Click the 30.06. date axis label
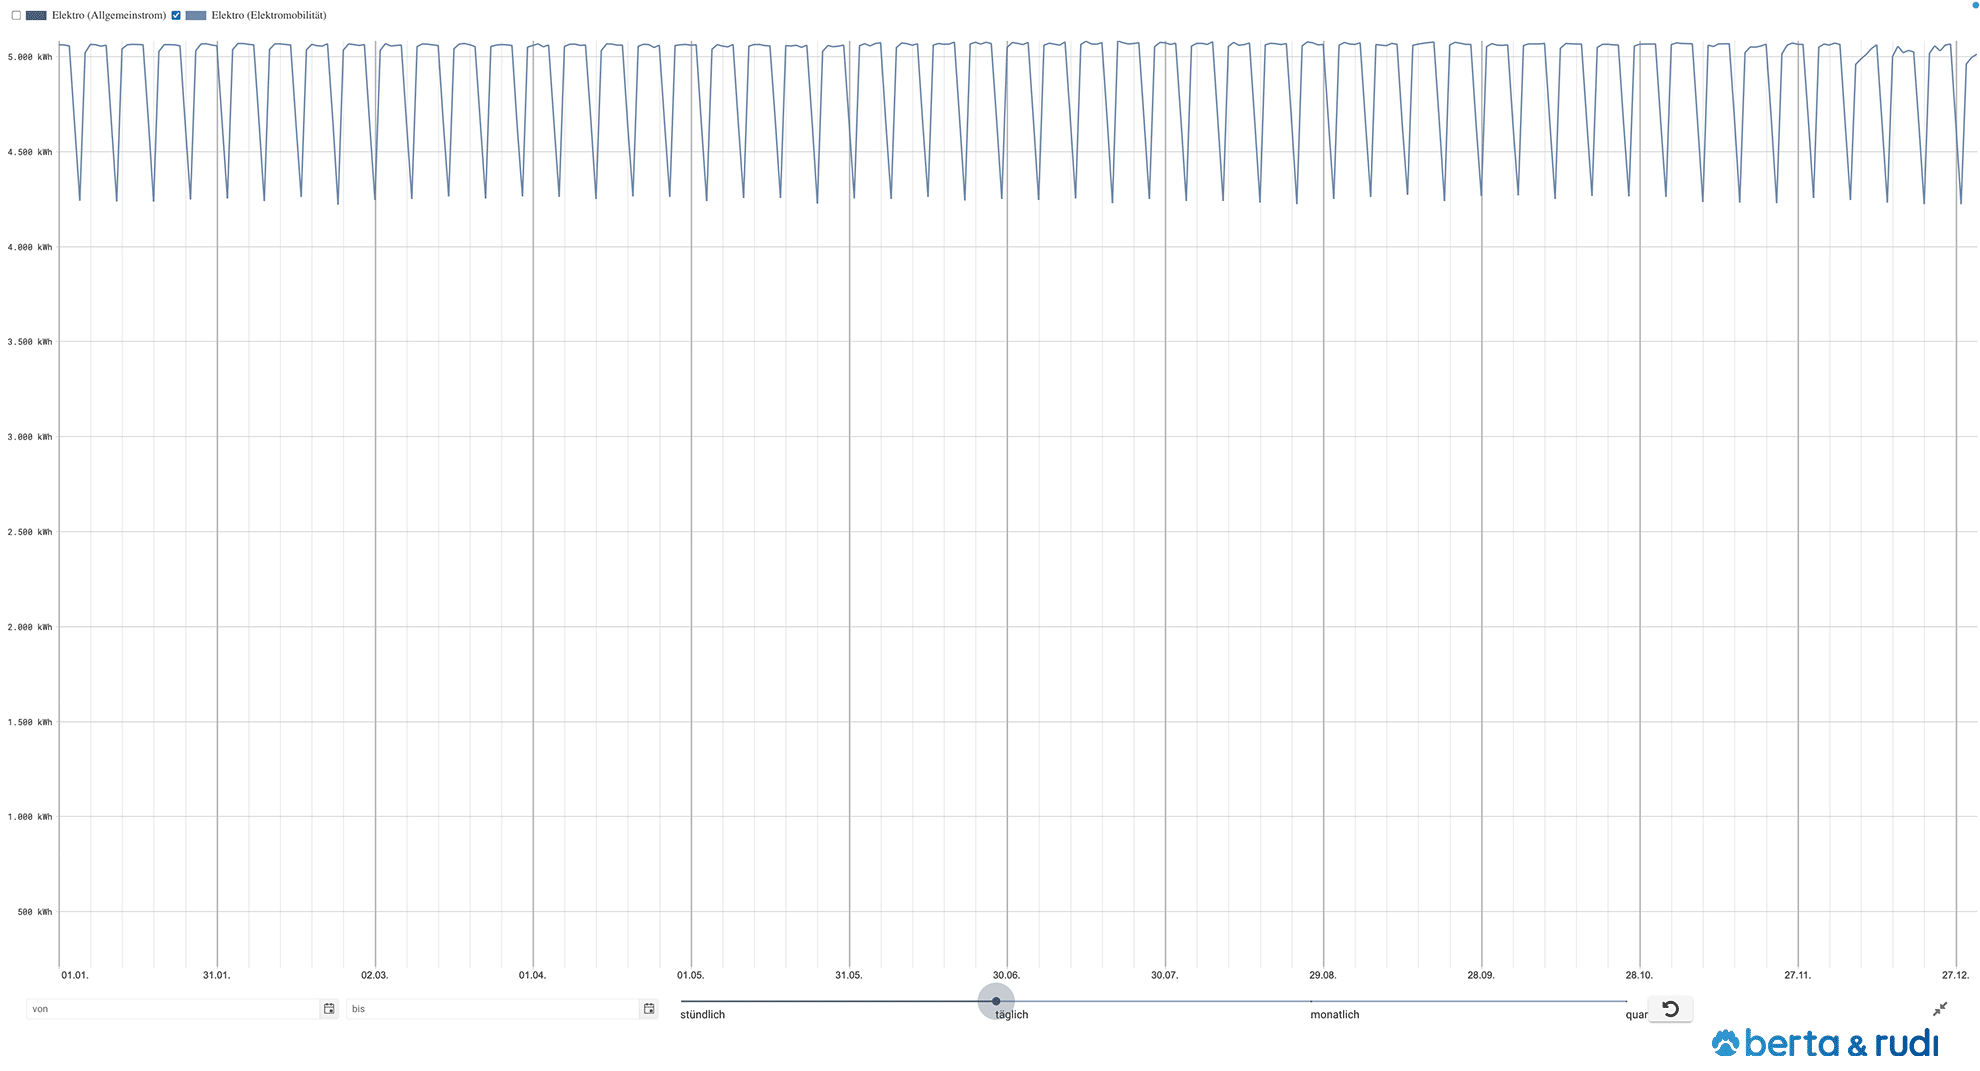Viewport: 1980px width, 1071px height. pyautogui.click(x=1007, y=975)
